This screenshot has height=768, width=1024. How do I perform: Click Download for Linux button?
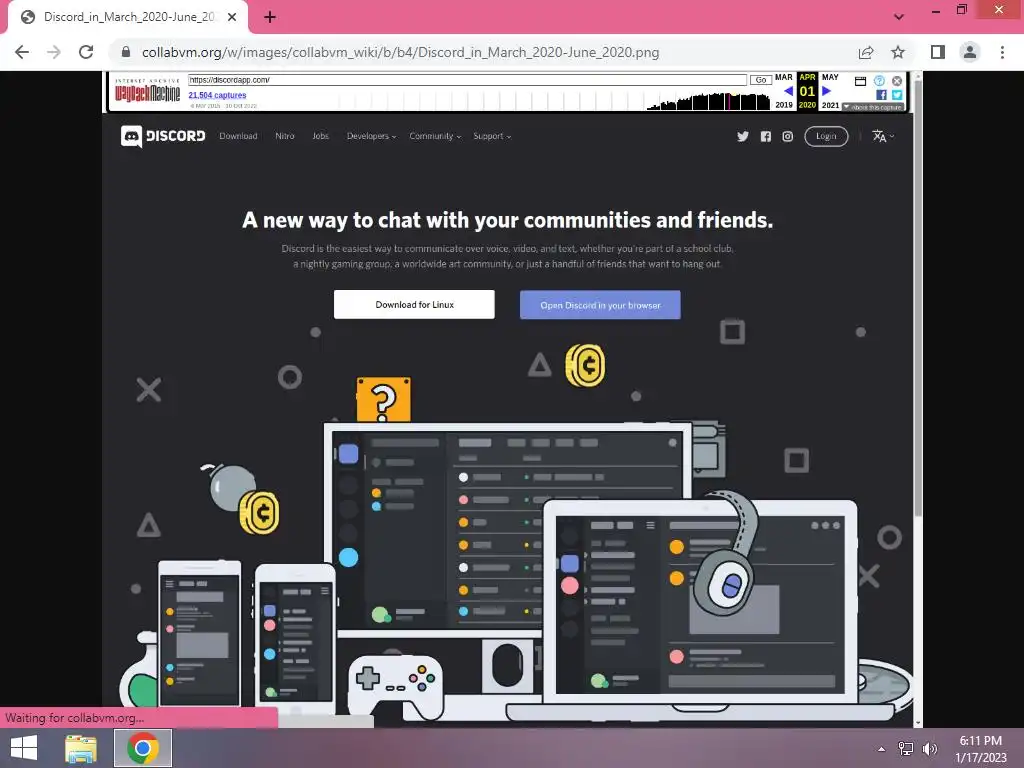tap(414, 304)
